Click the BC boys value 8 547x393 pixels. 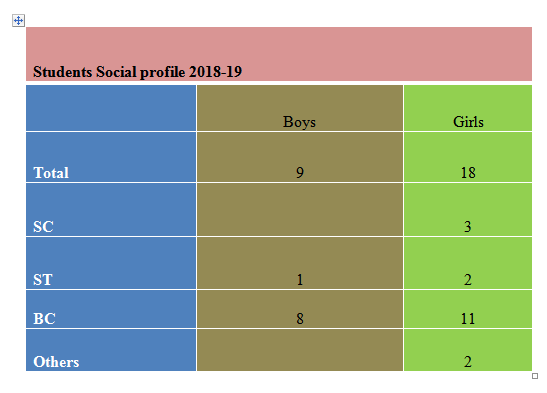point(300,318)
